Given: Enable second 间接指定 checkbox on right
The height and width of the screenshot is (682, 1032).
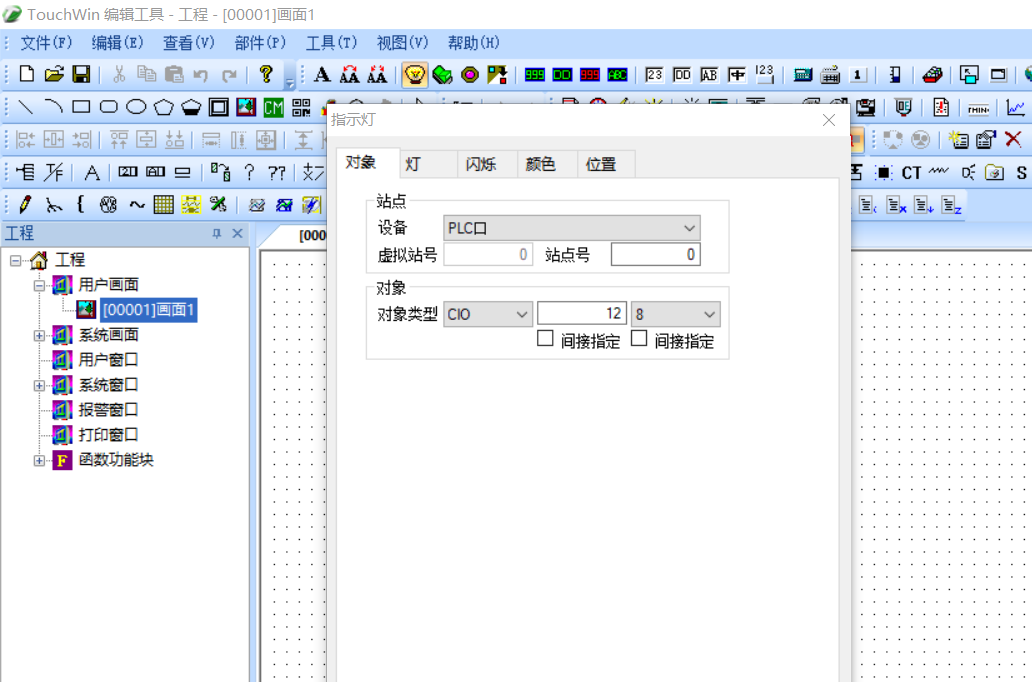Looking at the screenshot, I should click(639, 339).
